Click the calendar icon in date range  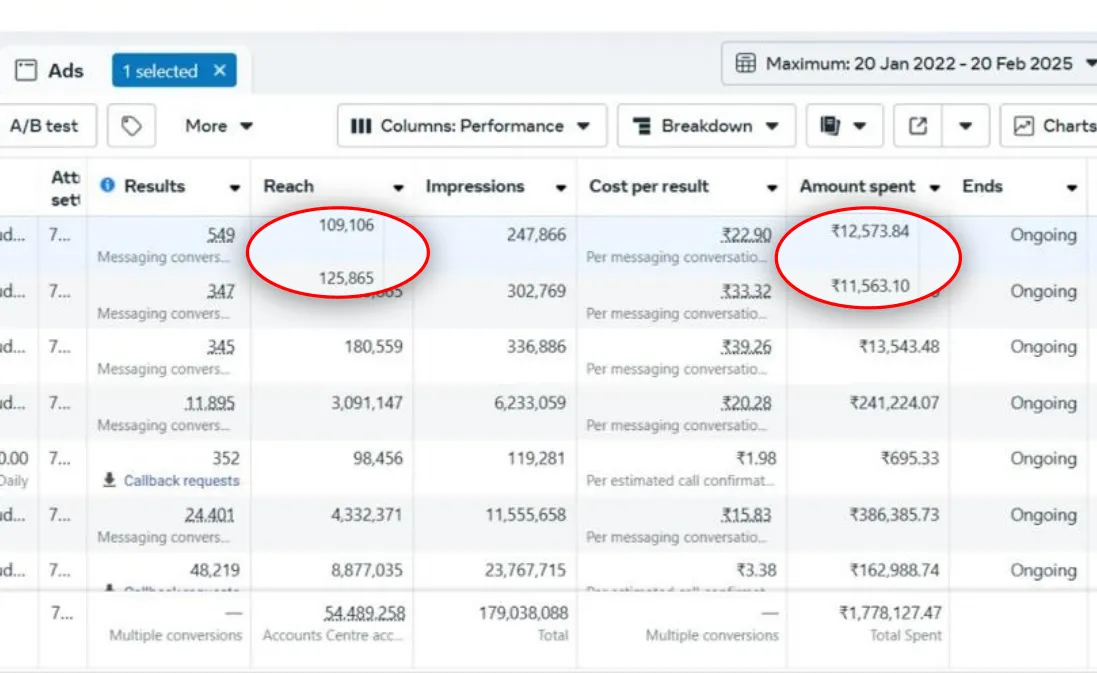[x=745, y=64]
